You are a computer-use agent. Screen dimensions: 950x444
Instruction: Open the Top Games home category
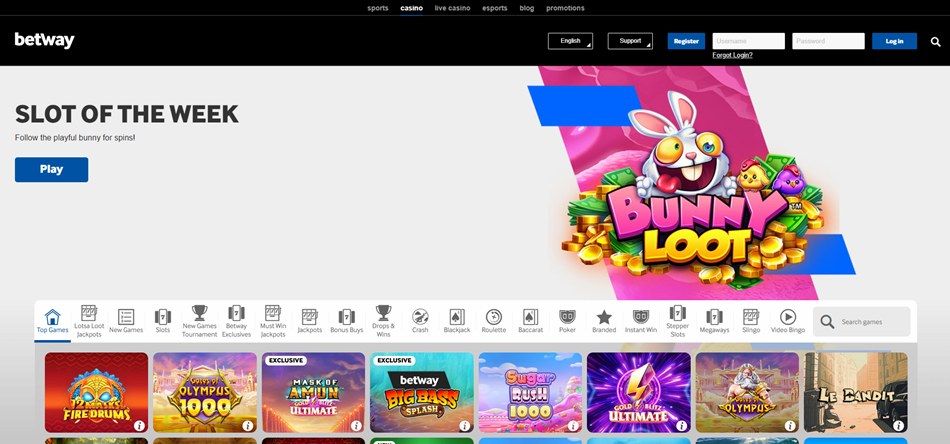[x=53, y=321]
